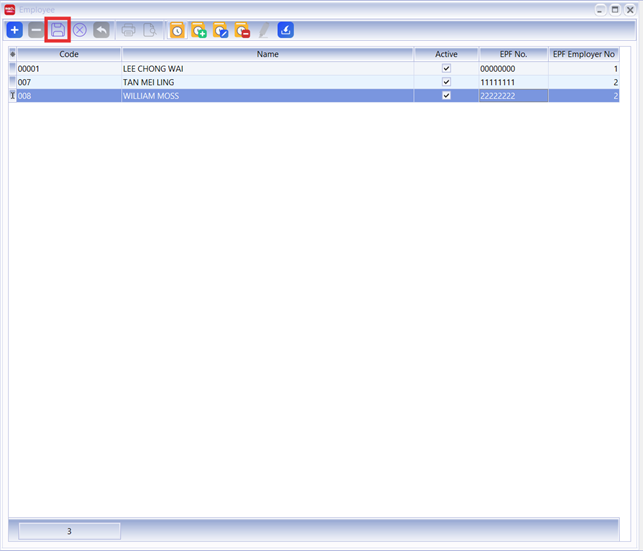The width and height of the screenshot is (643, 551).
Task: Open print preview with the magnifier page icon
Action: point(149,31)
